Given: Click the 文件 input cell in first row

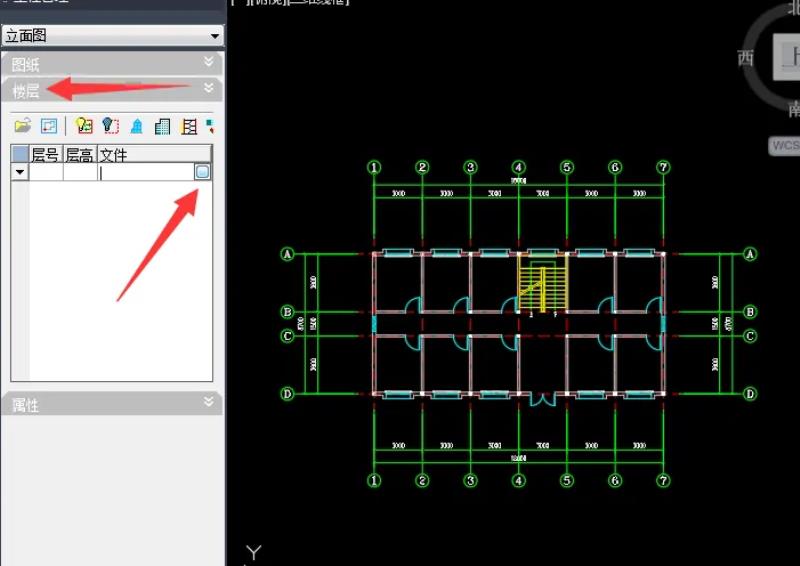Looking at the screenshot, I should click(x=146, y=173).
